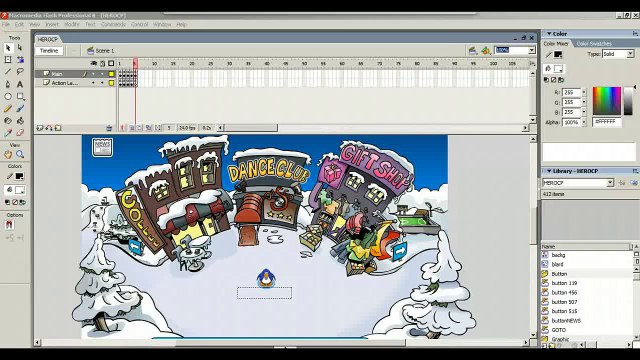
Task: Open the Window menu
Action: (162, 24)
